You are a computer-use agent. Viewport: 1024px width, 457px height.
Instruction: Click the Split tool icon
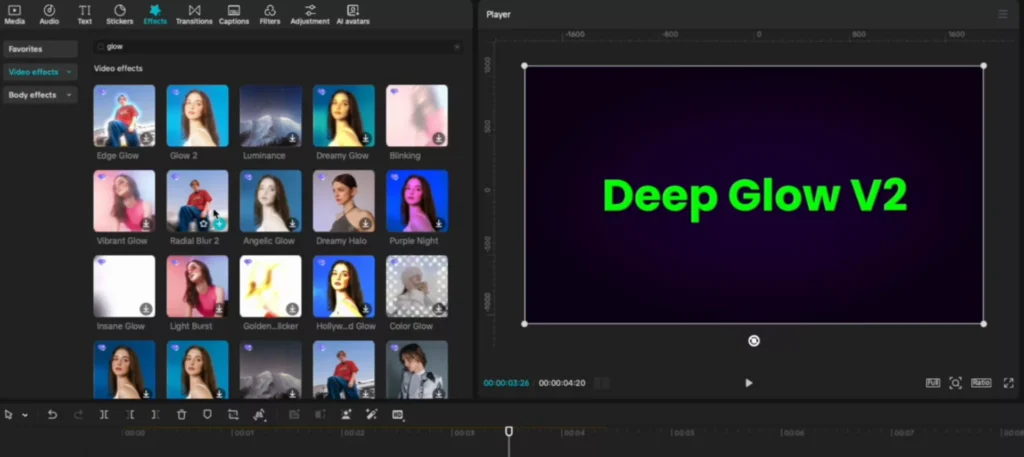tap(104, 414)
